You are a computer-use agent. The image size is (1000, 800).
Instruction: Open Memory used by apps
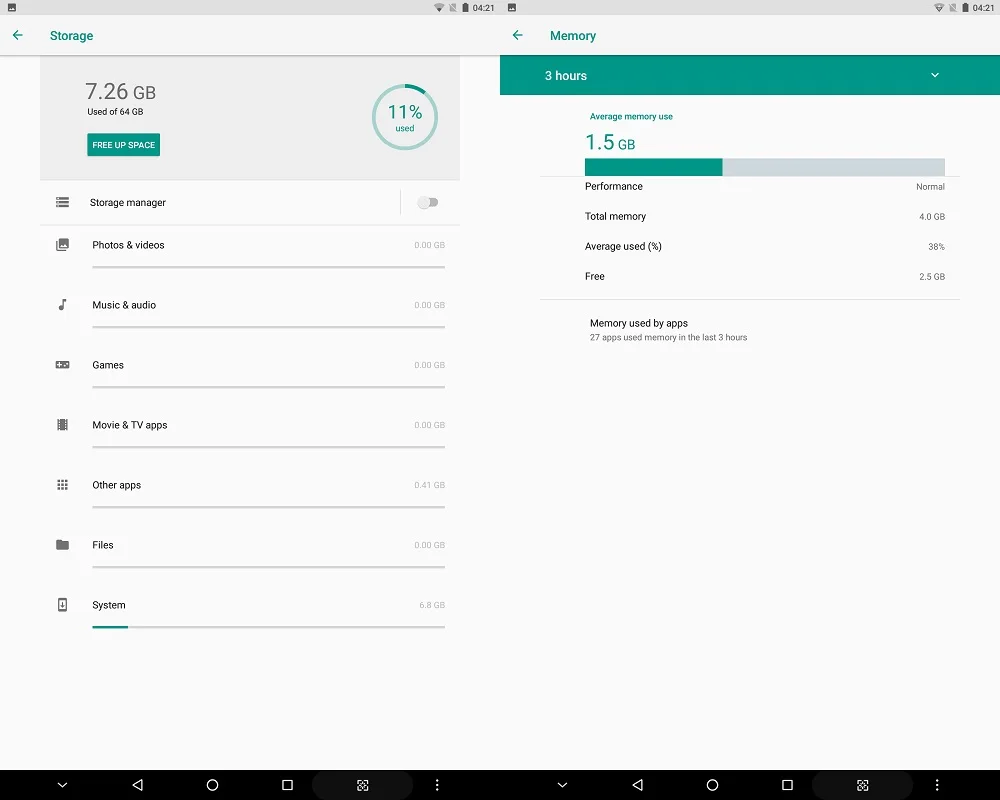750,330
